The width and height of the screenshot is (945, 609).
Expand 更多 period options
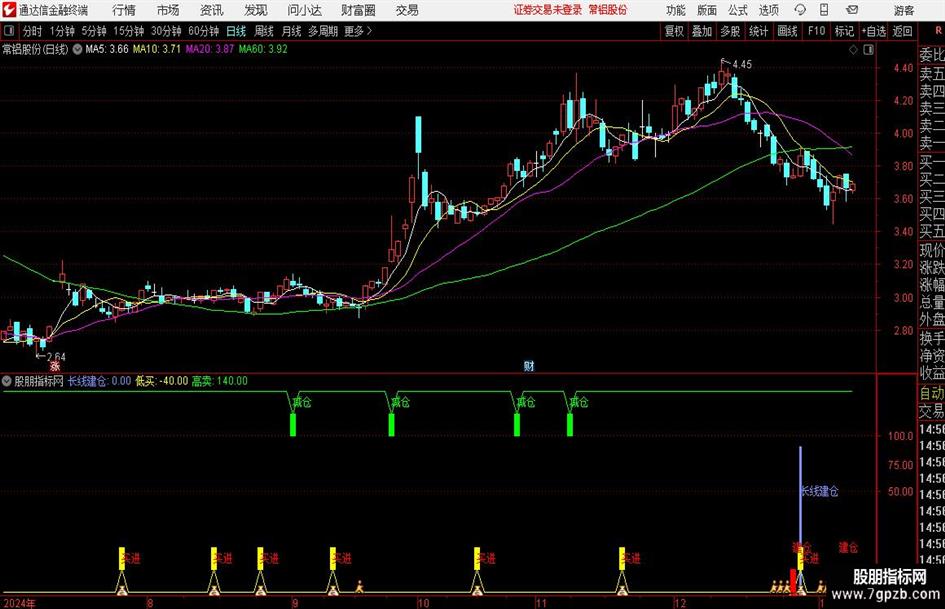point(358,31)
